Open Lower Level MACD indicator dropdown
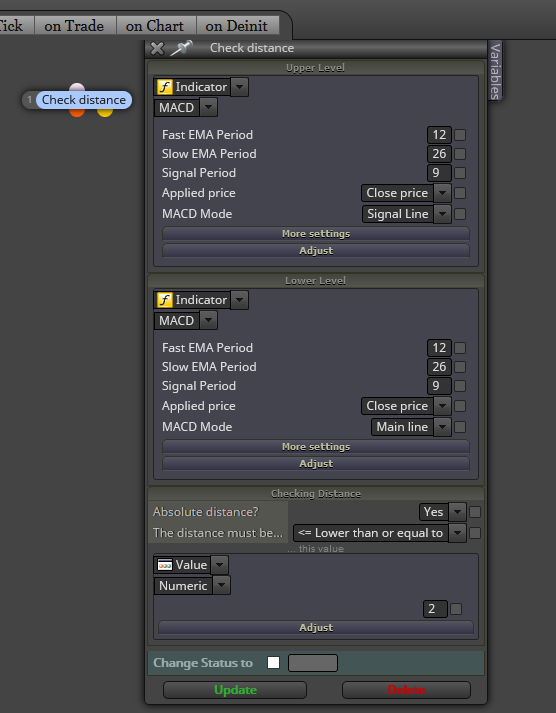 tap(208, 321)
